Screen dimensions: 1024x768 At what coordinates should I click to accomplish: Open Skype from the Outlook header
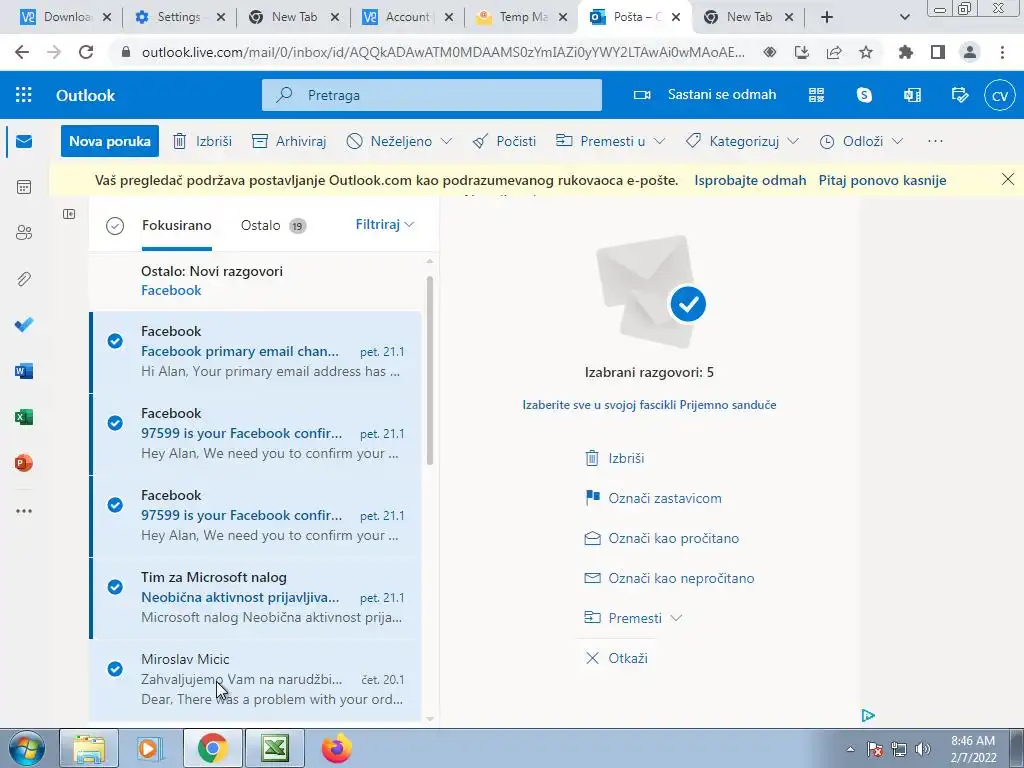864,95
